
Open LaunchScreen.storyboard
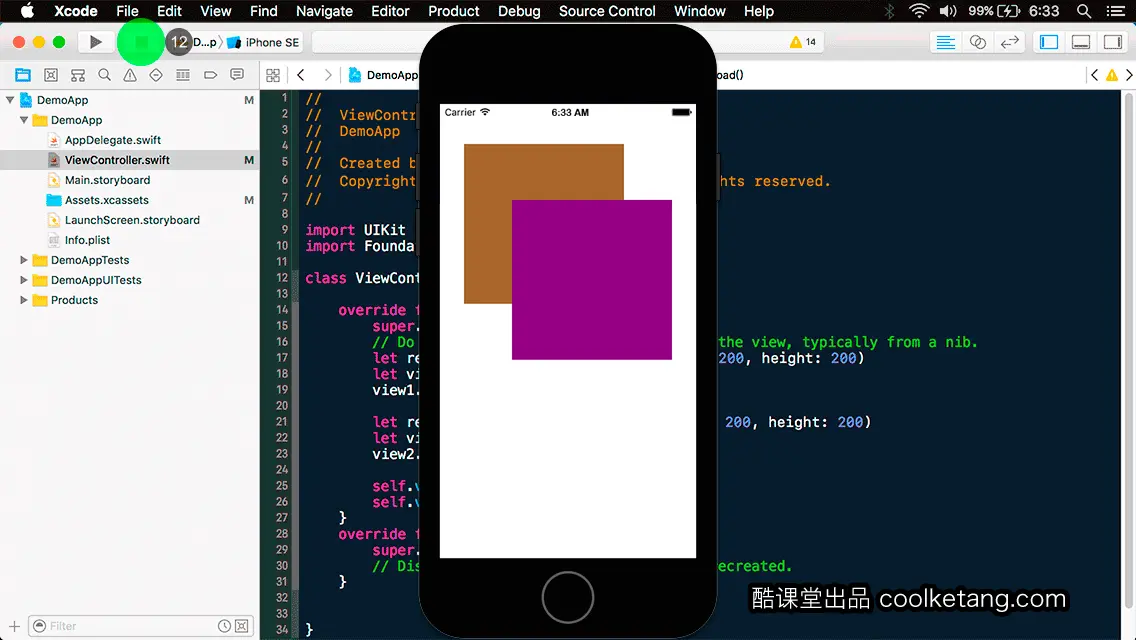(x=132, y=220)
